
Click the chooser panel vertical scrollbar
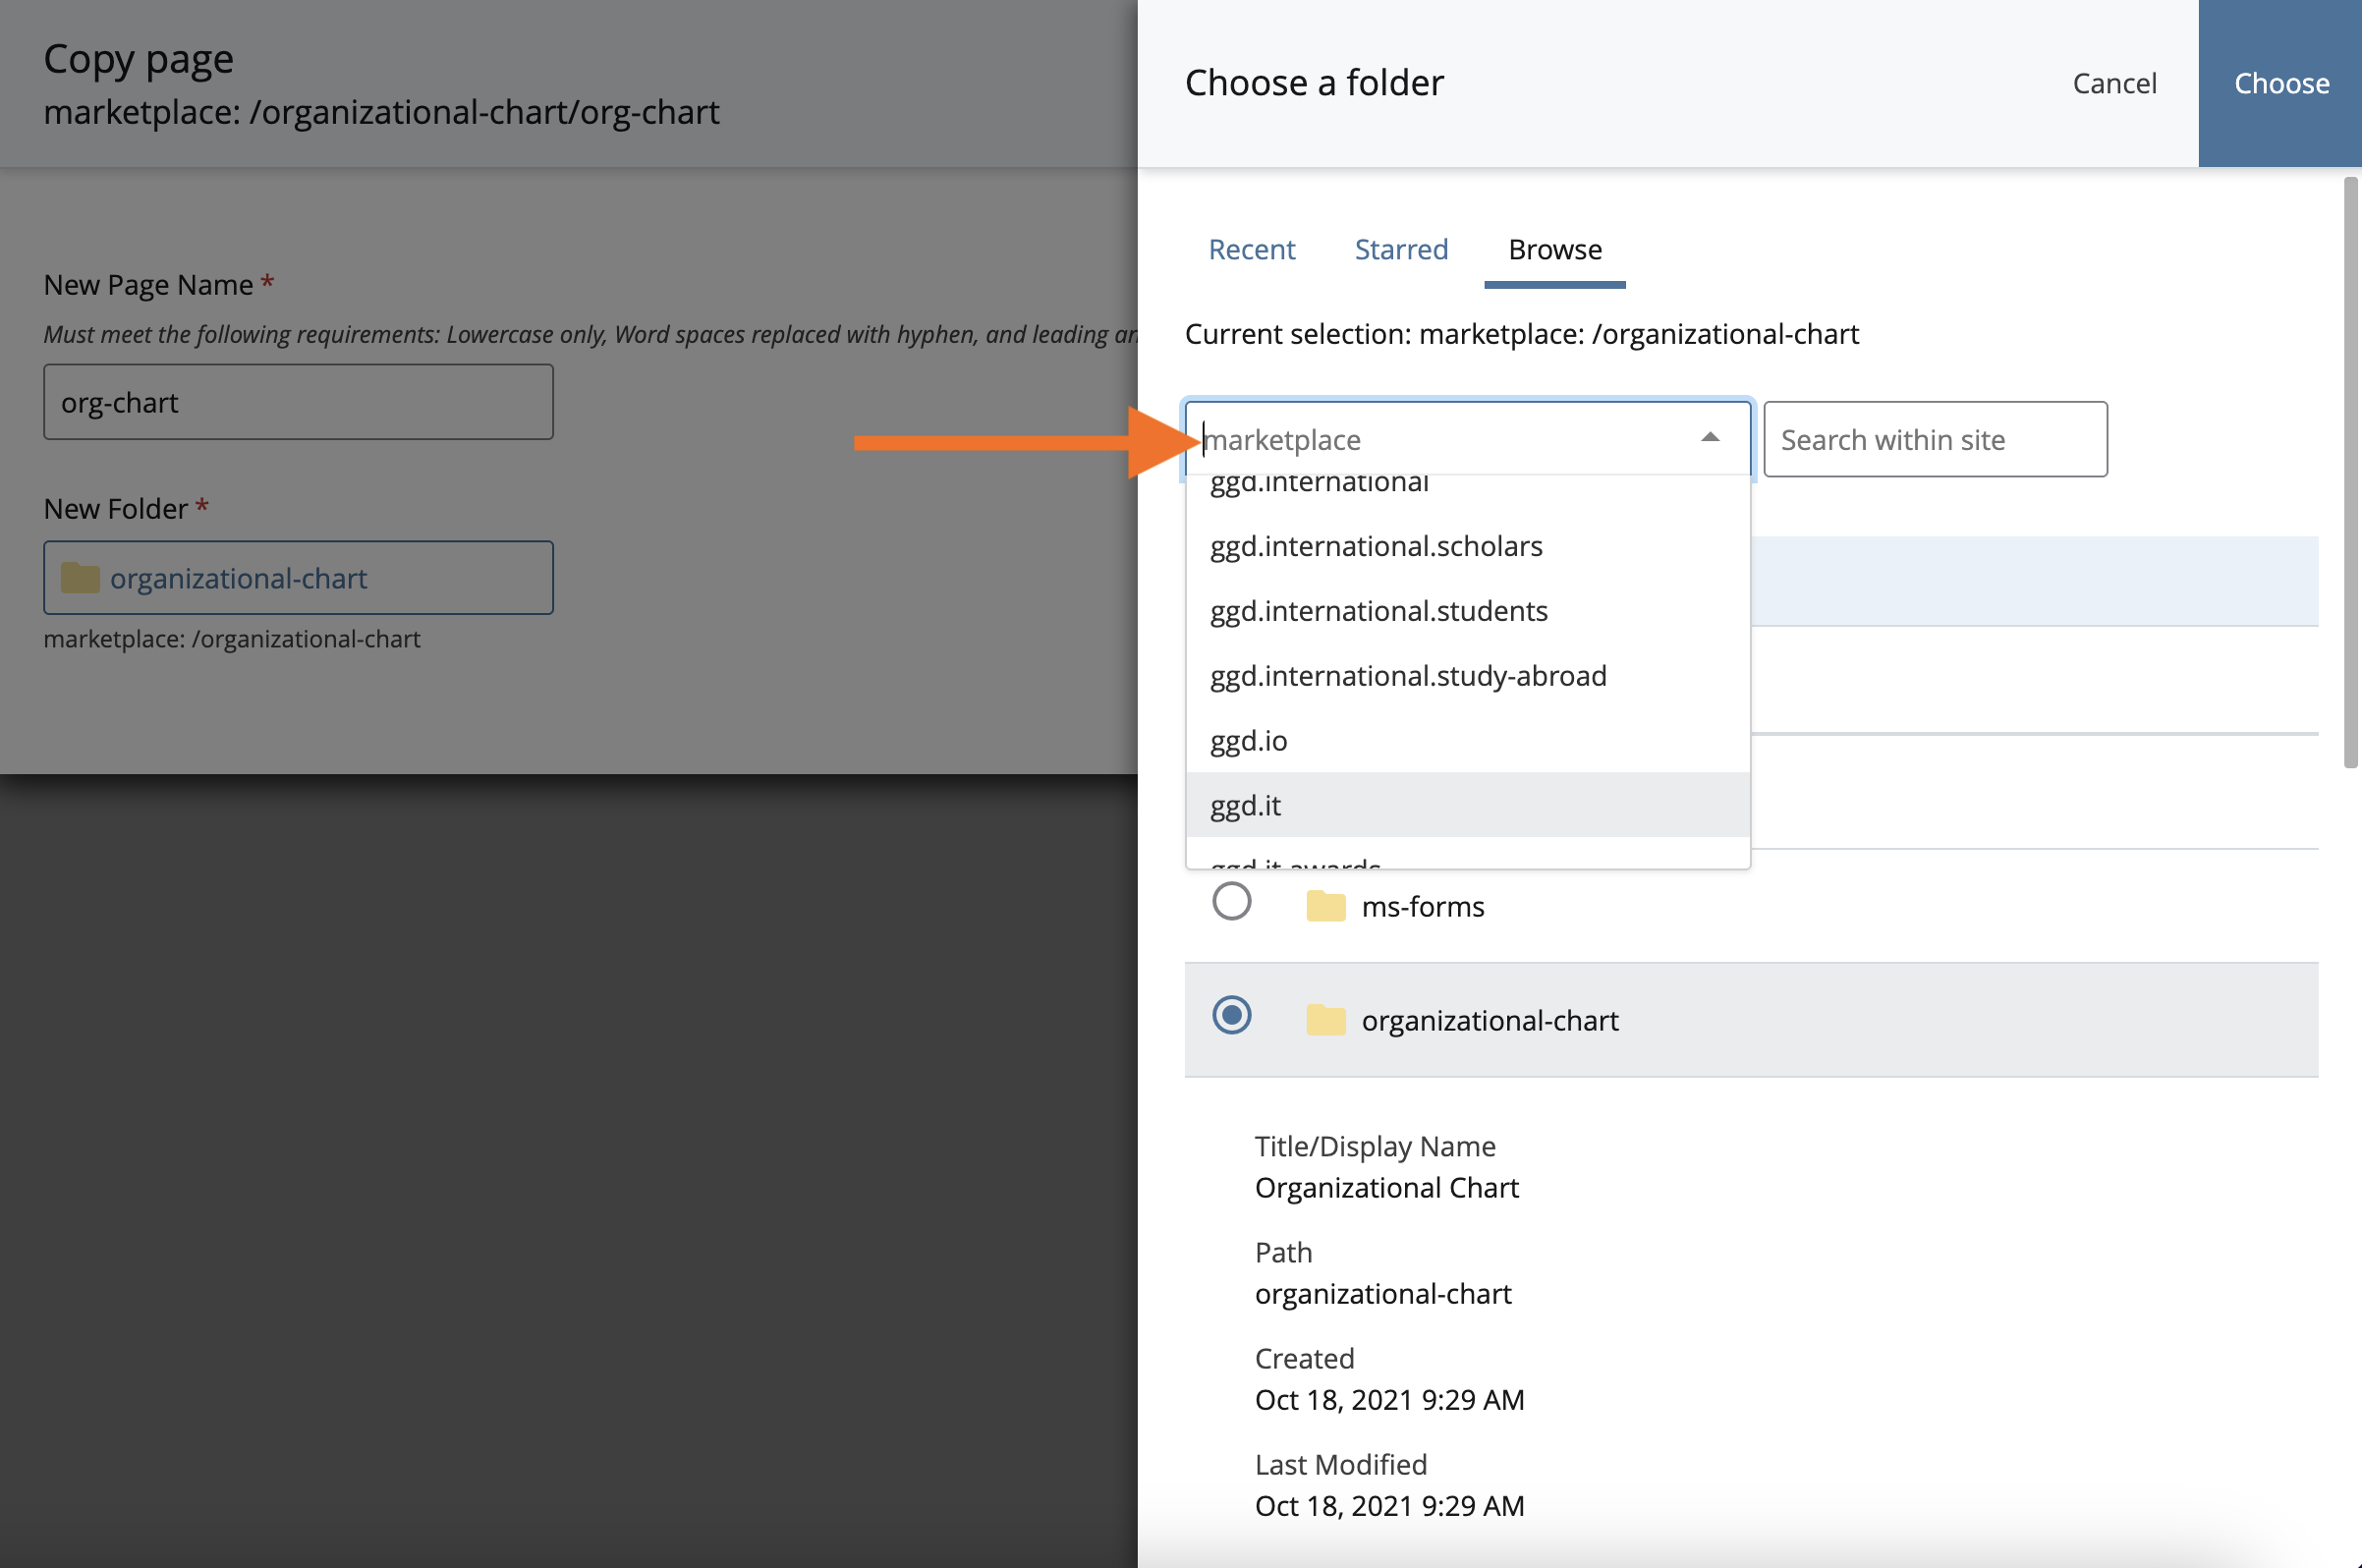(x=2350, y=472)
